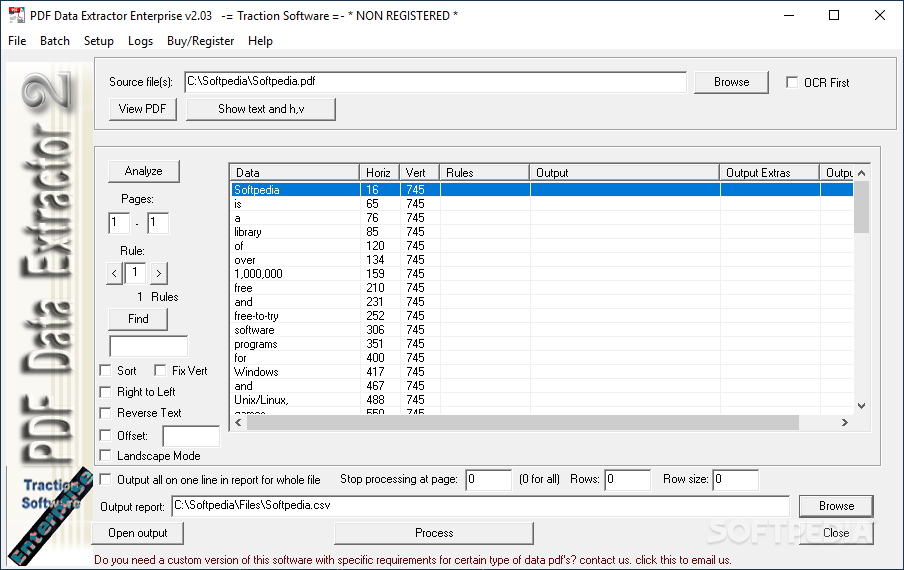Select the library row in data table
Image resolution: width=904 pixels, height=570 pixels.
pyautogui.click(x=542, y=232)
